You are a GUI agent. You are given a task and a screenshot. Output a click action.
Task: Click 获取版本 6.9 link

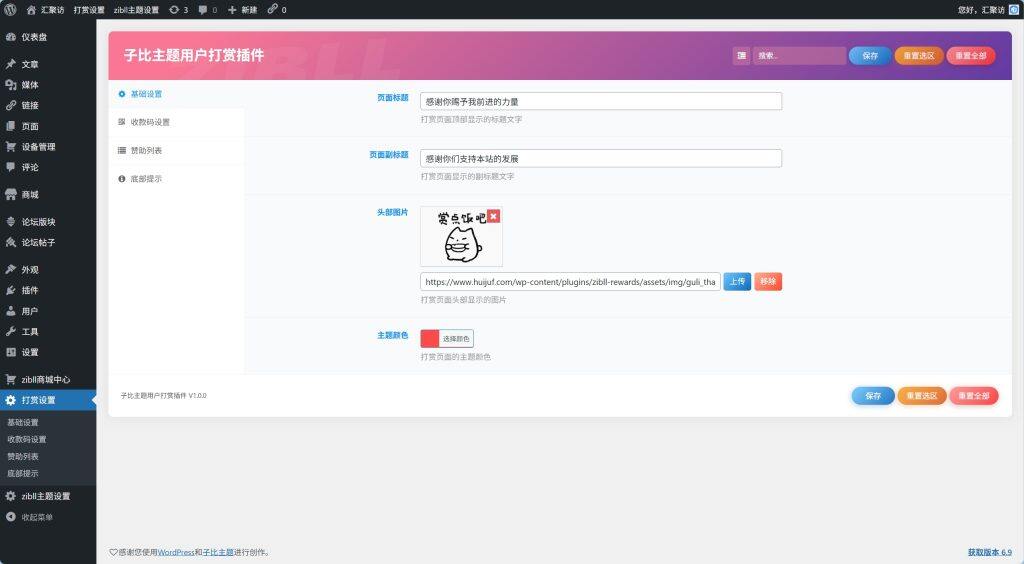[x=989, y=552]
